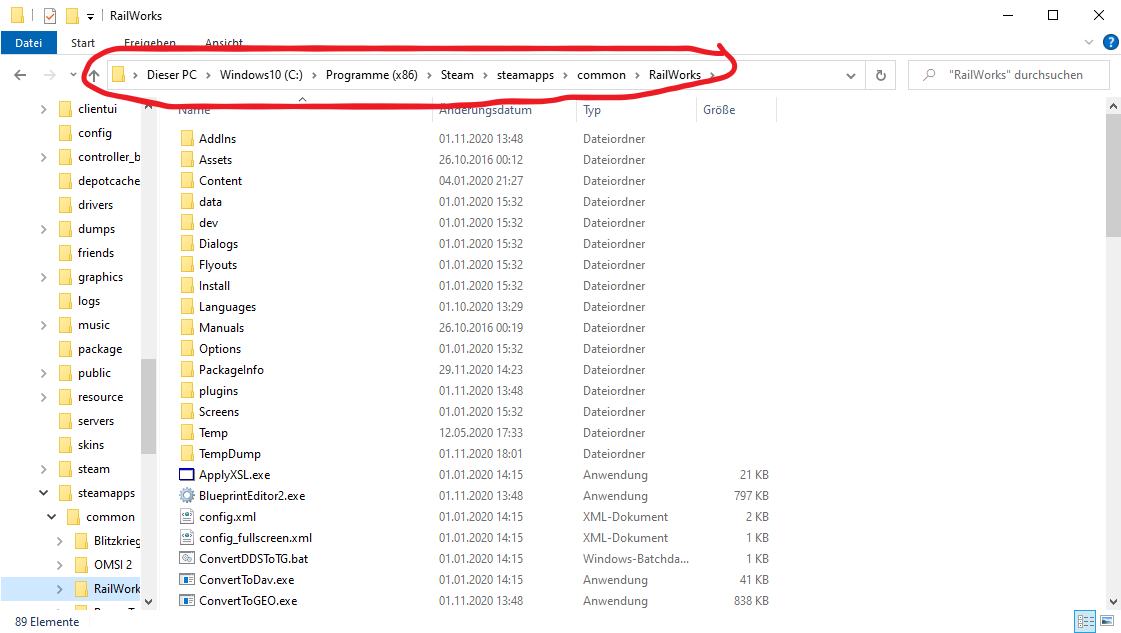Select the ConvertDDSToTG.bat file icon
Image resolution: width=1121 pixels, height=633 pixels.
pos(187,559)
